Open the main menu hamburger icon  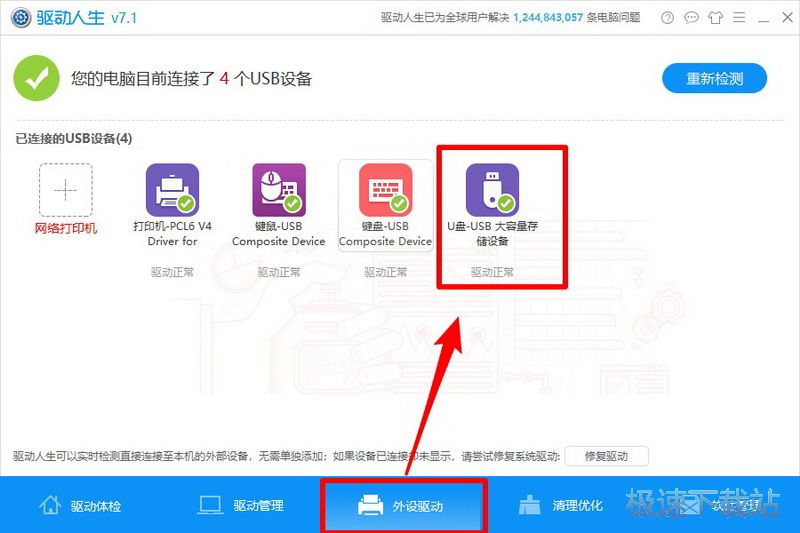[739, 18]
